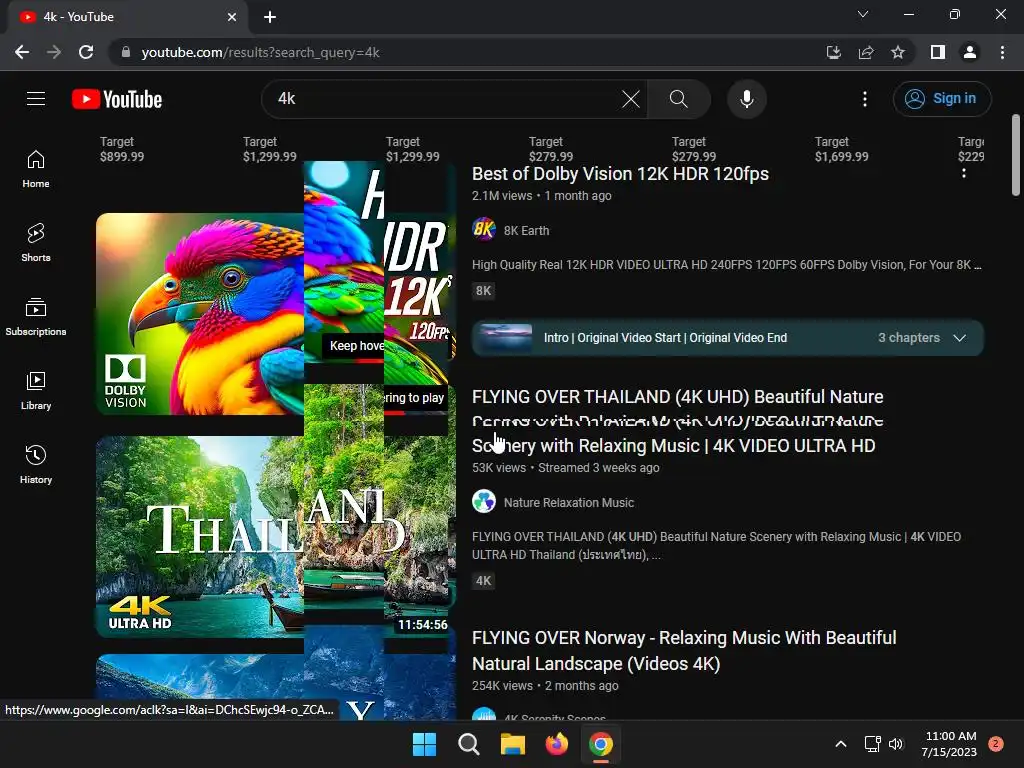This screenshot has width=1024, height=768.
Task: Click the page vertical scrollbar
Action: (1016, 155)
